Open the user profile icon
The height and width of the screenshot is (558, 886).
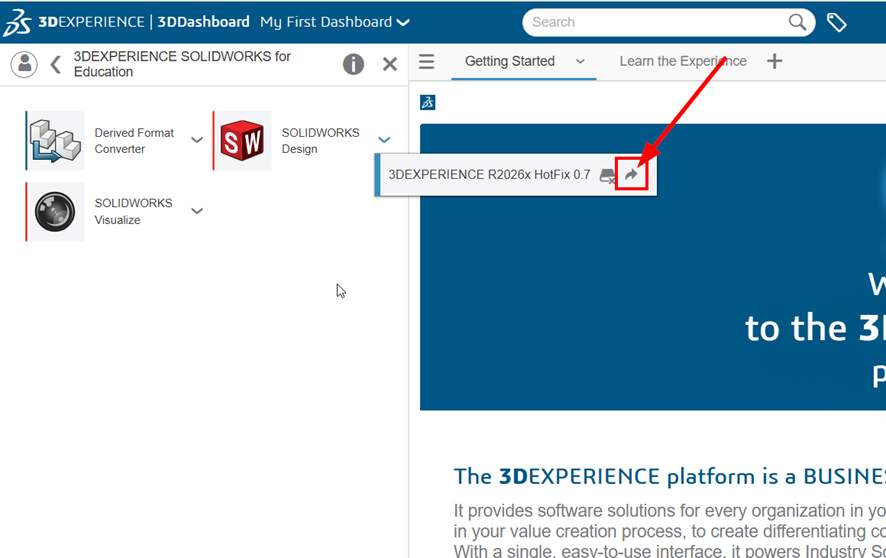[x=24, y=64]
